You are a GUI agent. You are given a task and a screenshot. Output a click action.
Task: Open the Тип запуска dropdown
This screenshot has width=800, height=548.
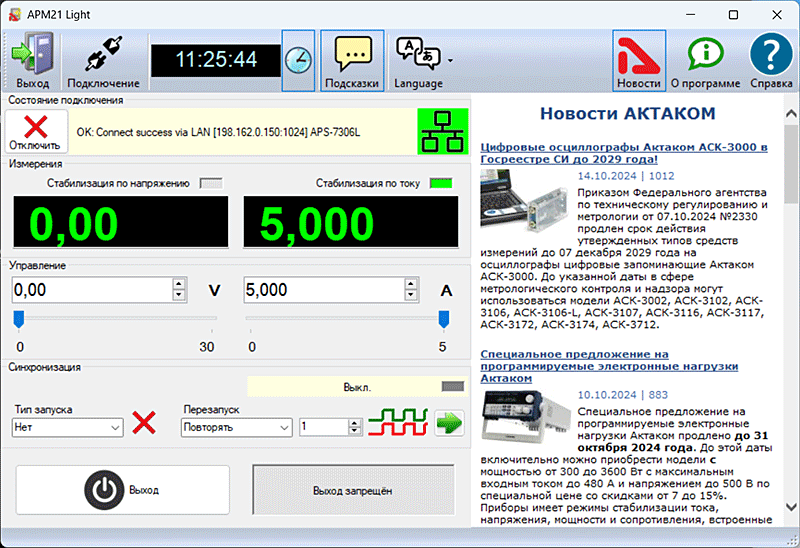point(67,427)
